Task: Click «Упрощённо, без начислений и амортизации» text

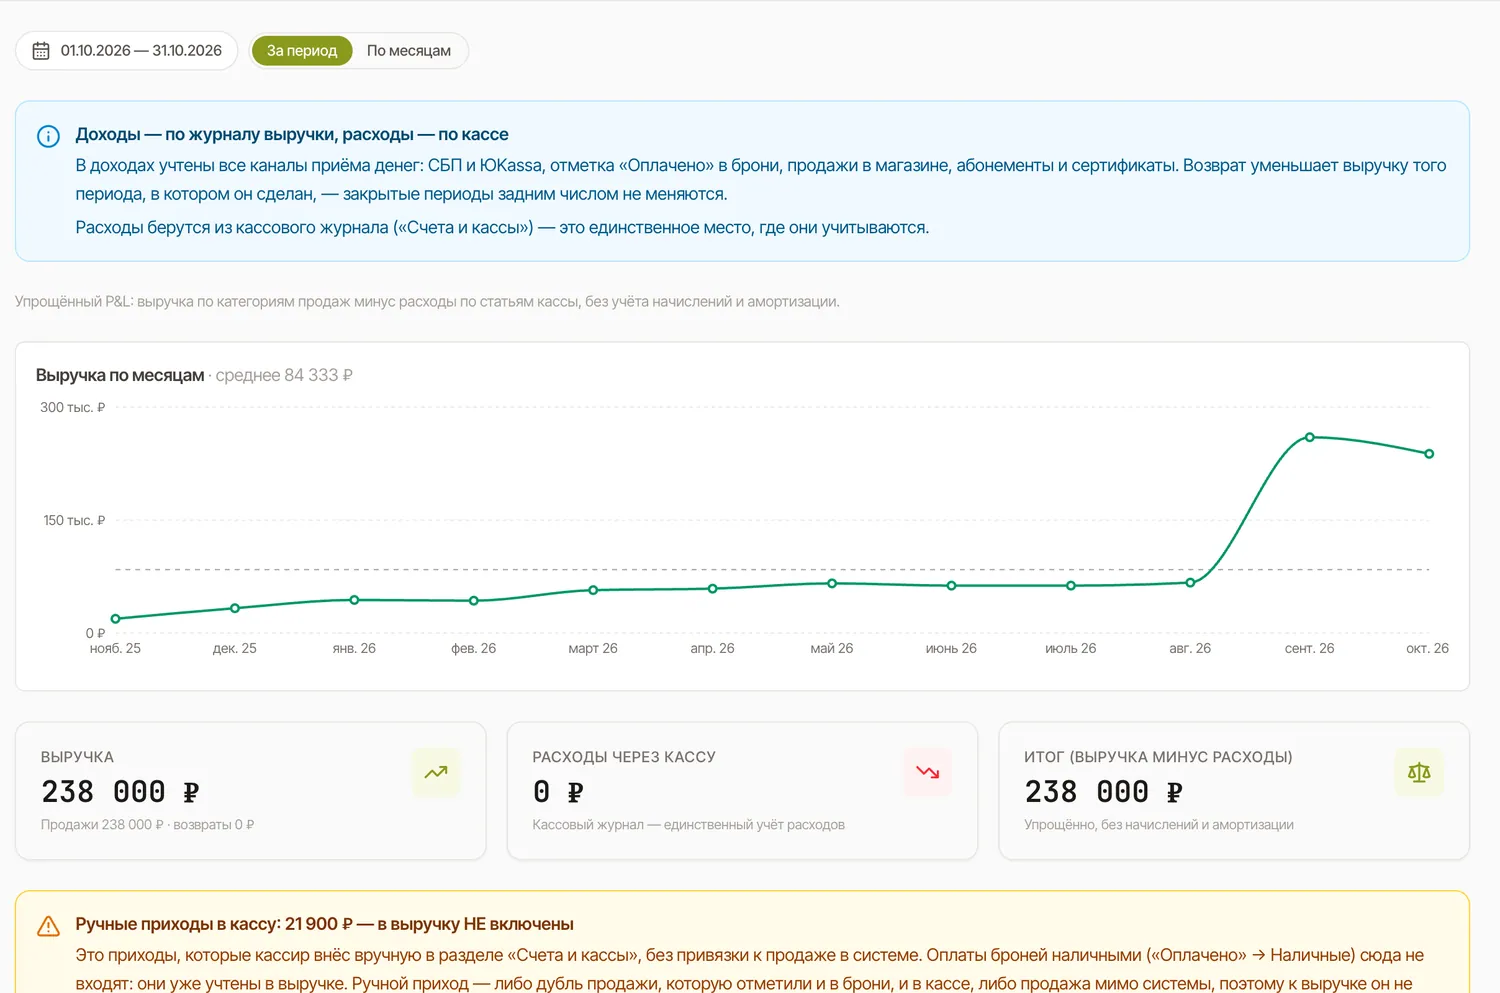Action: (1159, 825)
